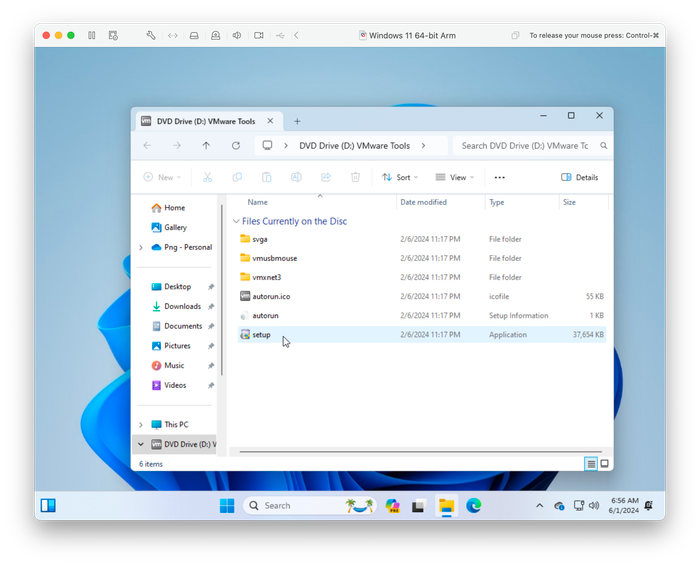Open VMware settings wrench icon
This screenshot has height=566, width=700.
(151, 35)
